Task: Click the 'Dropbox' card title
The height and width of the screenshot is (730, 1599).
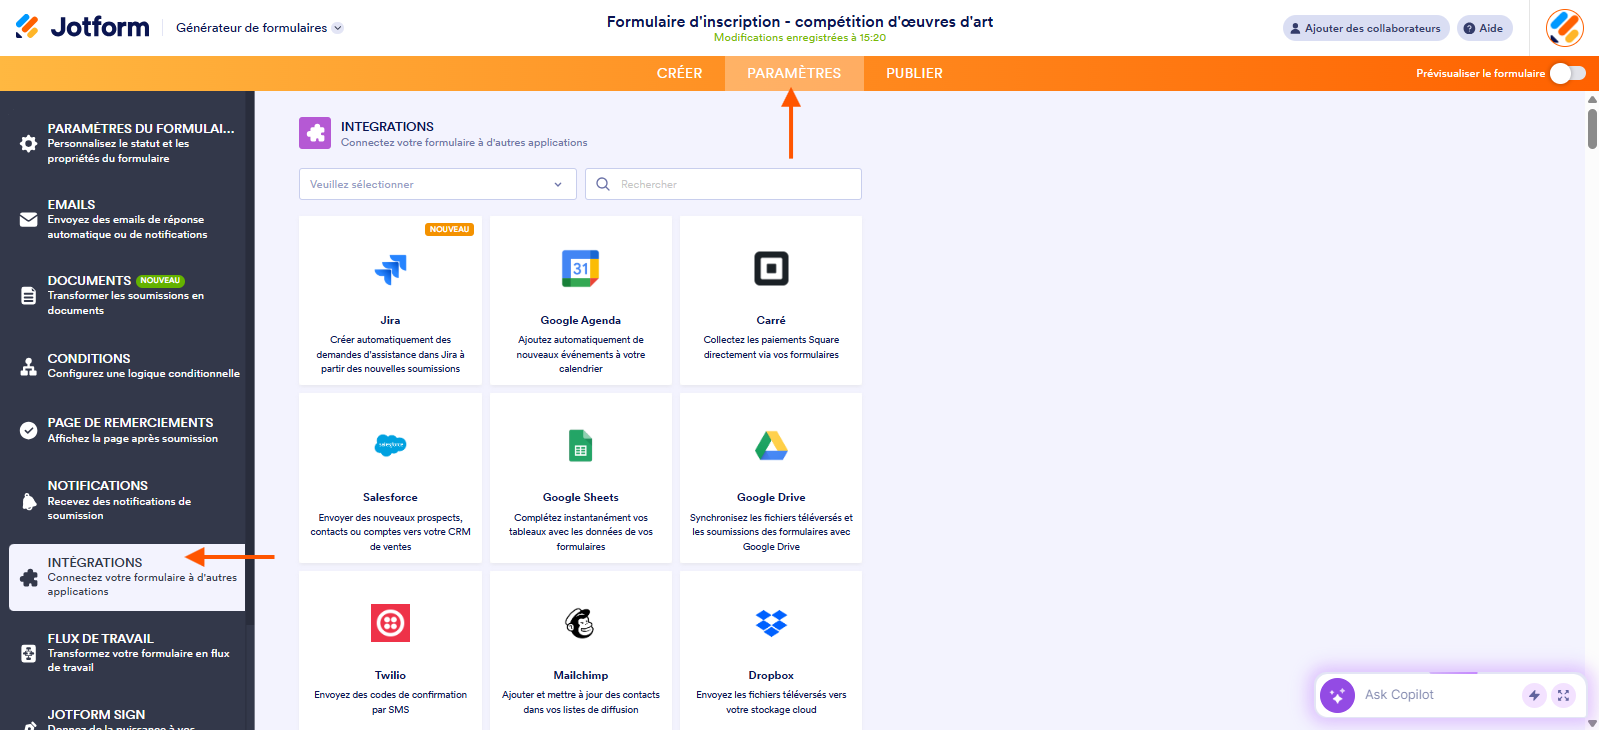Action: click(771, 675)
